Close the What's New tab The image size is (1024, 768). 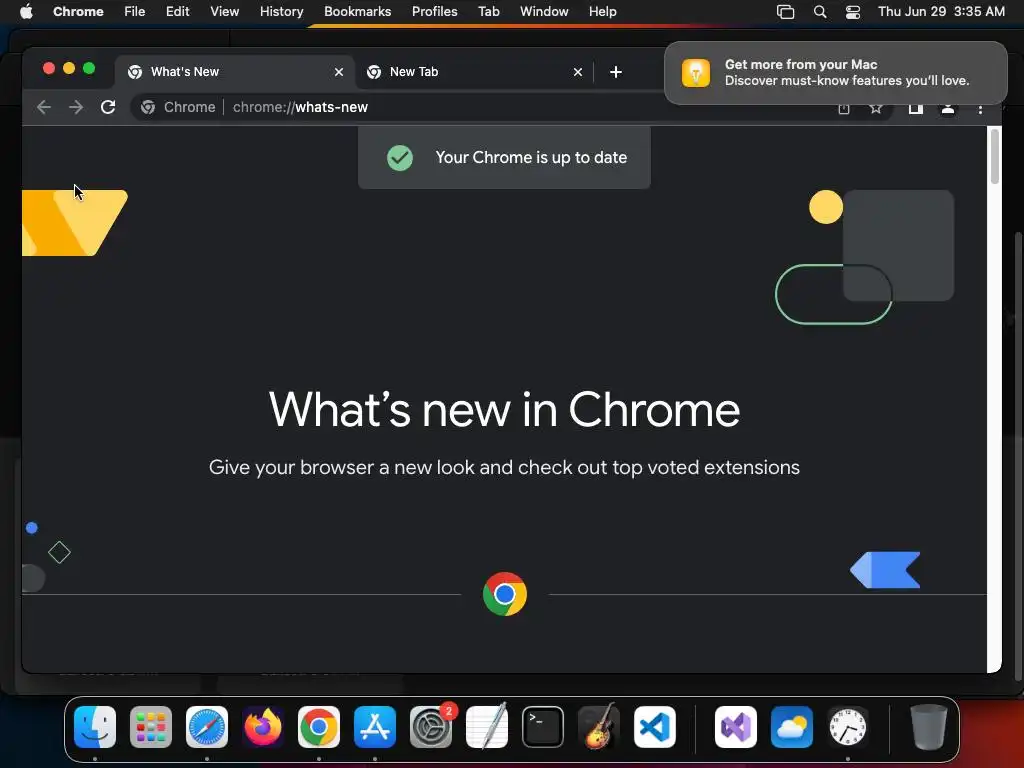click(339, 72)
